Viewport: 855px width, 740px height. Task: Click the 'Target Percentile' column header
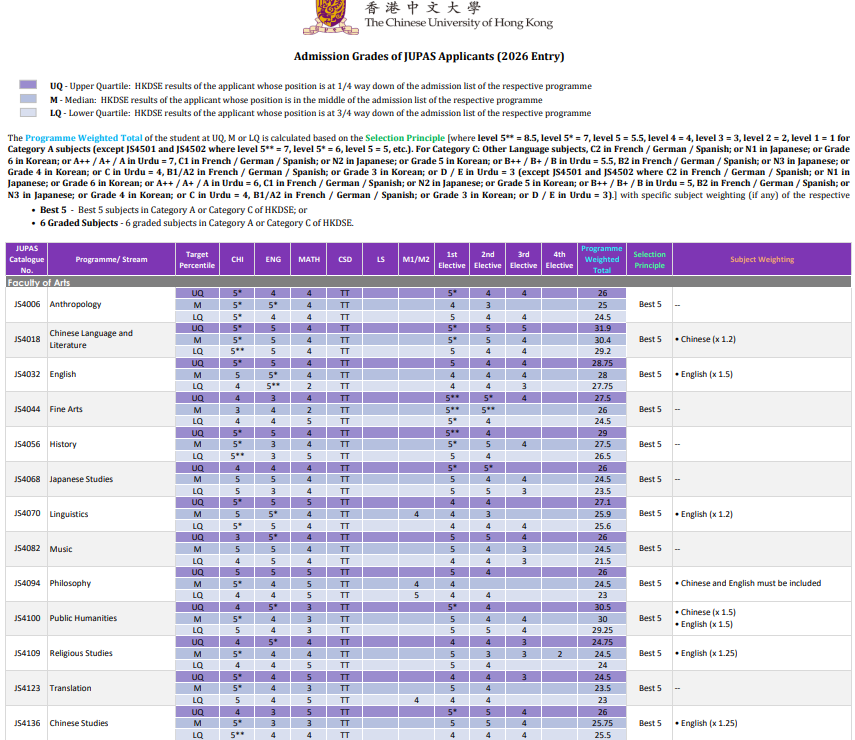click(197, 259)
